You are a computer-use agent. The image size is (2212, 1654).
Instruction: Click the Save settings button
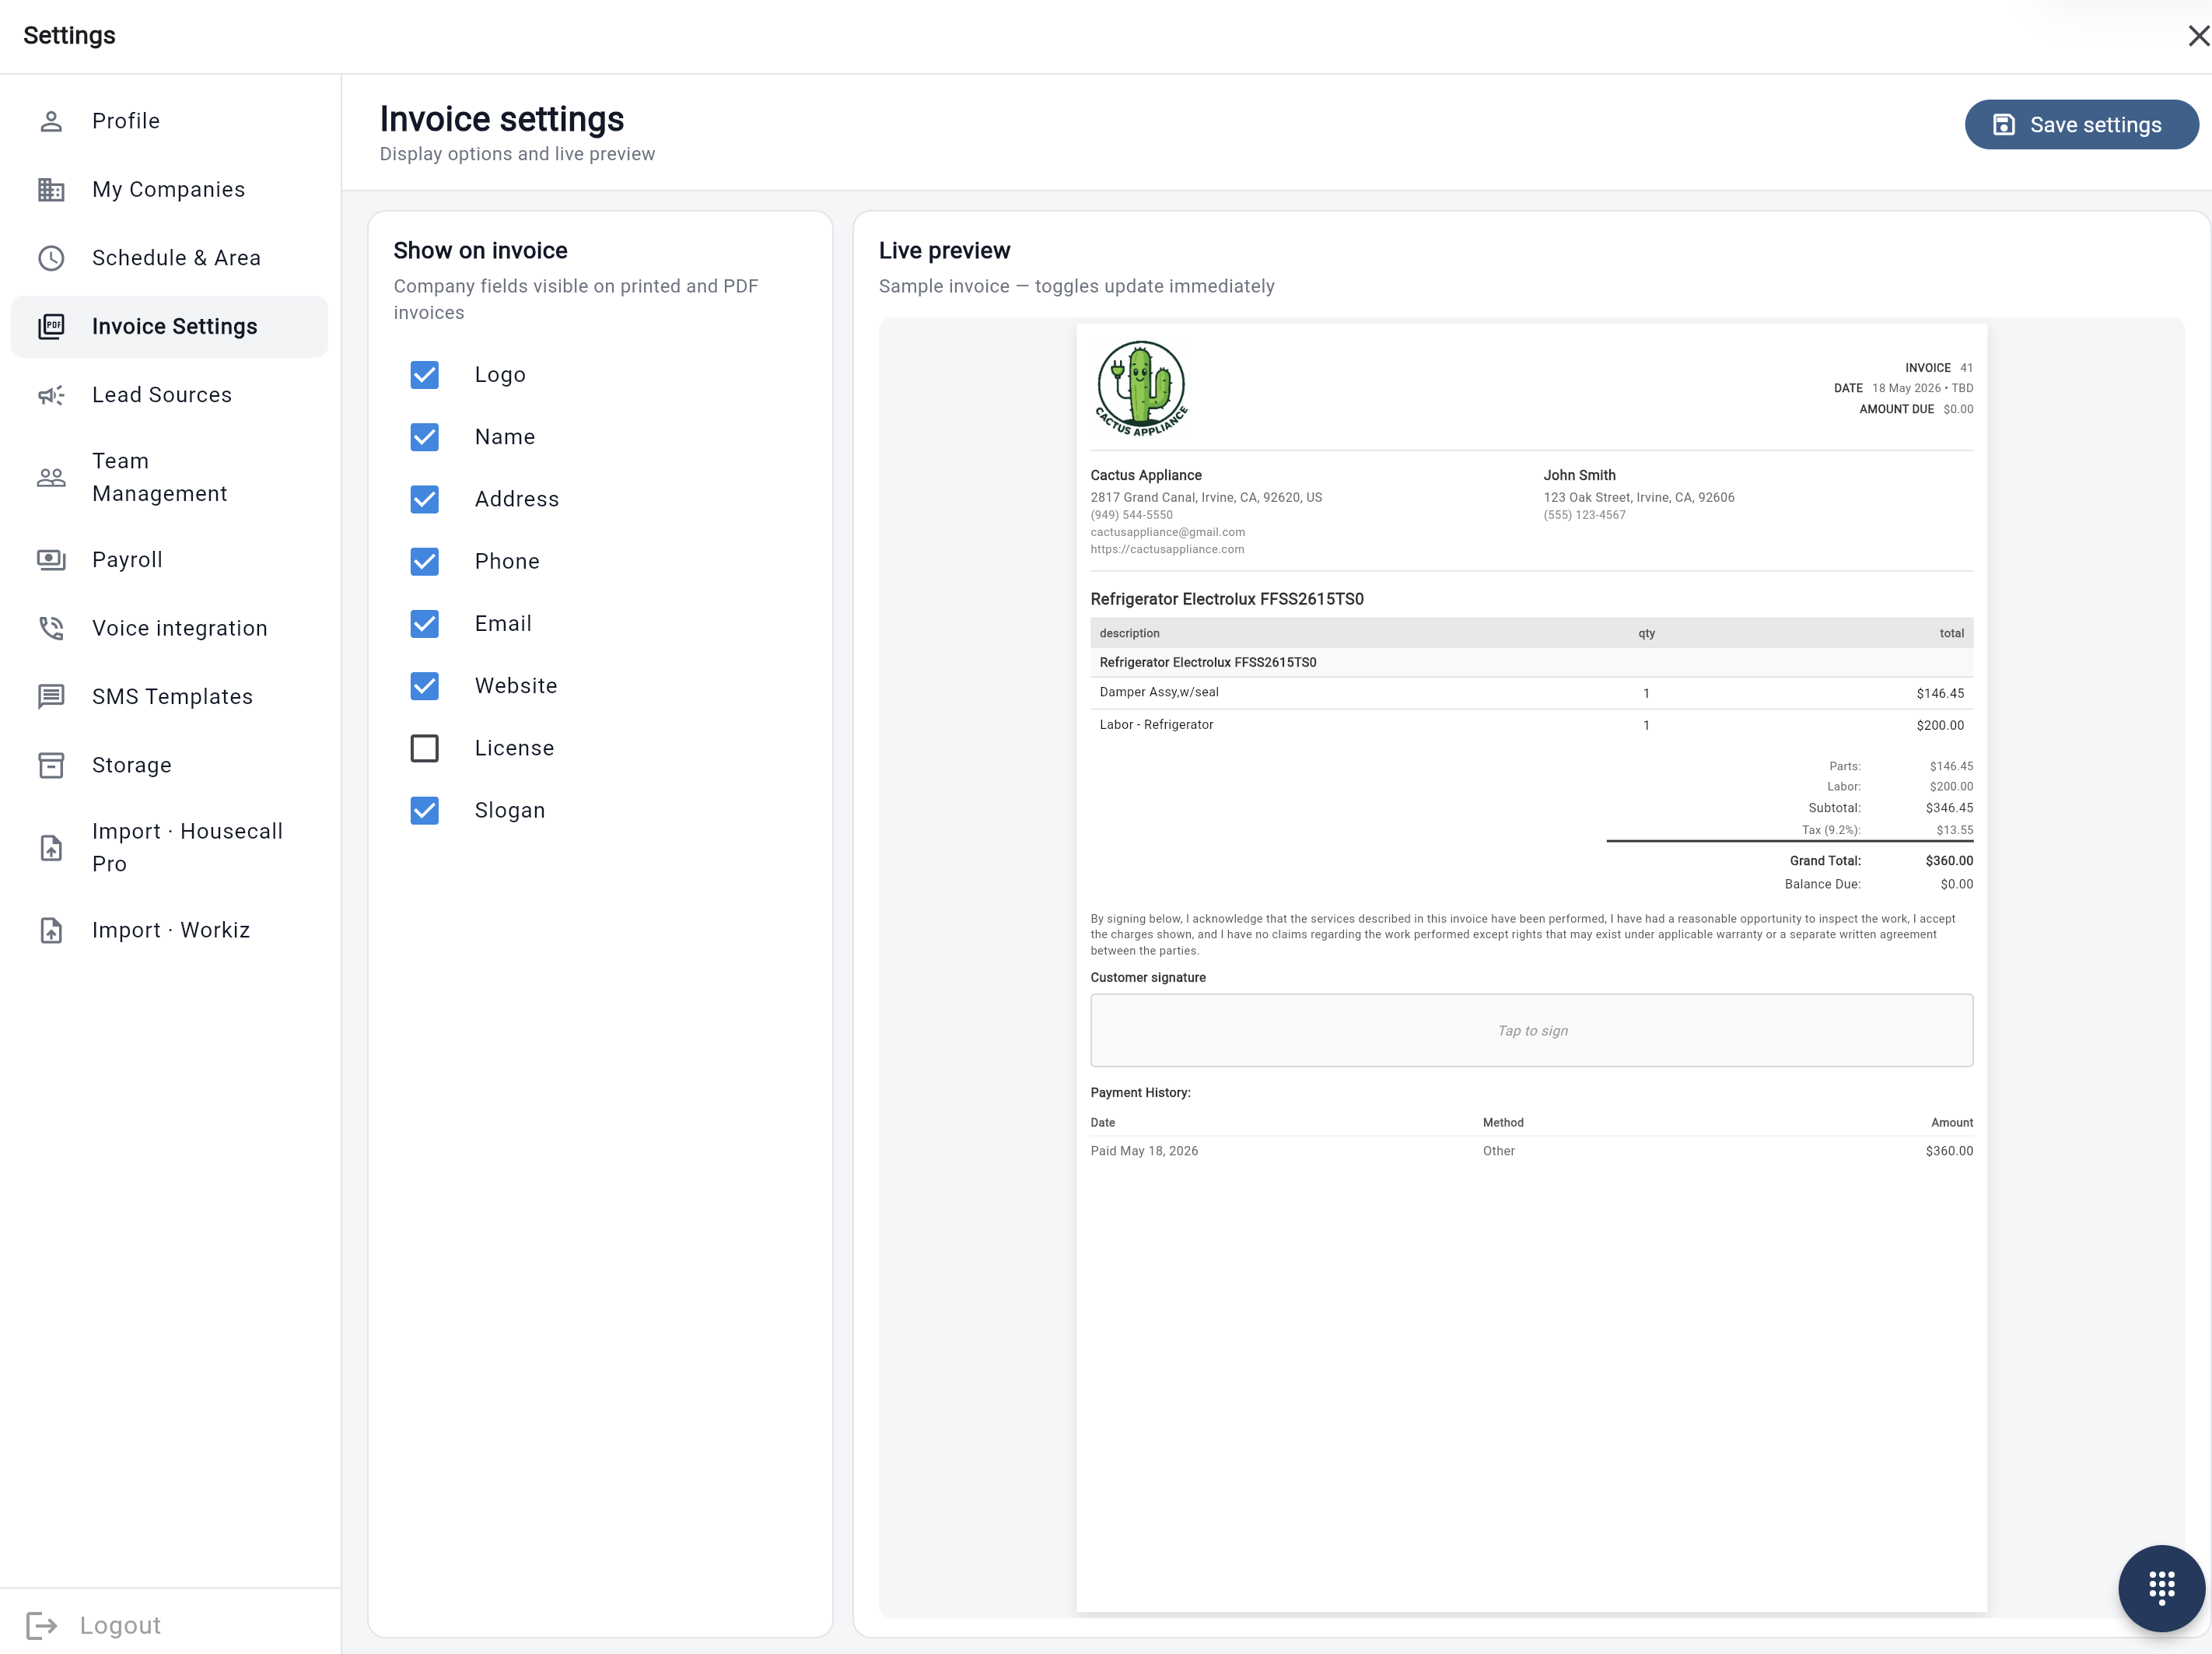2081,125
